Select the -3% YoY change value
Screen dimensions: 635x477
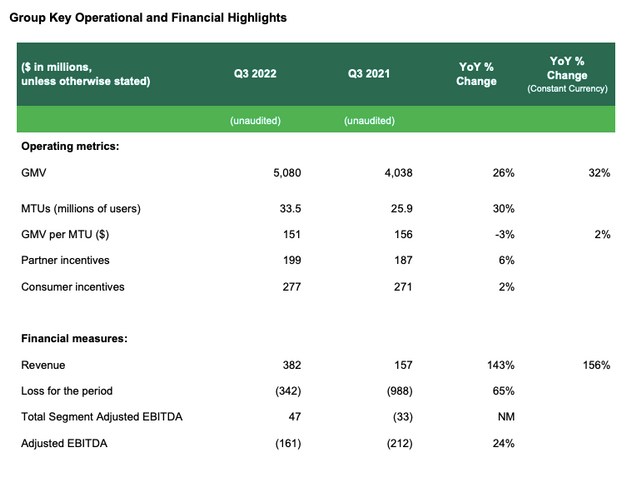point(501,234)
